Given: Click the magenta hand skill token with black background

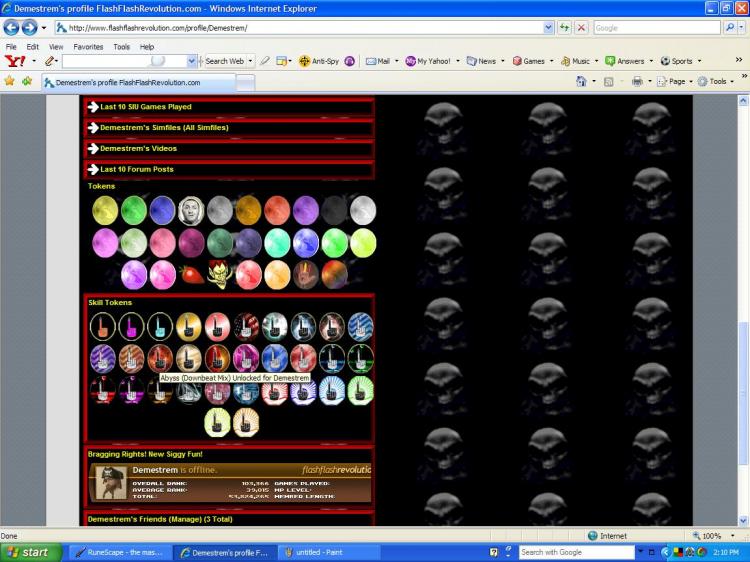Looking at the screenshot, I should 131,327.
